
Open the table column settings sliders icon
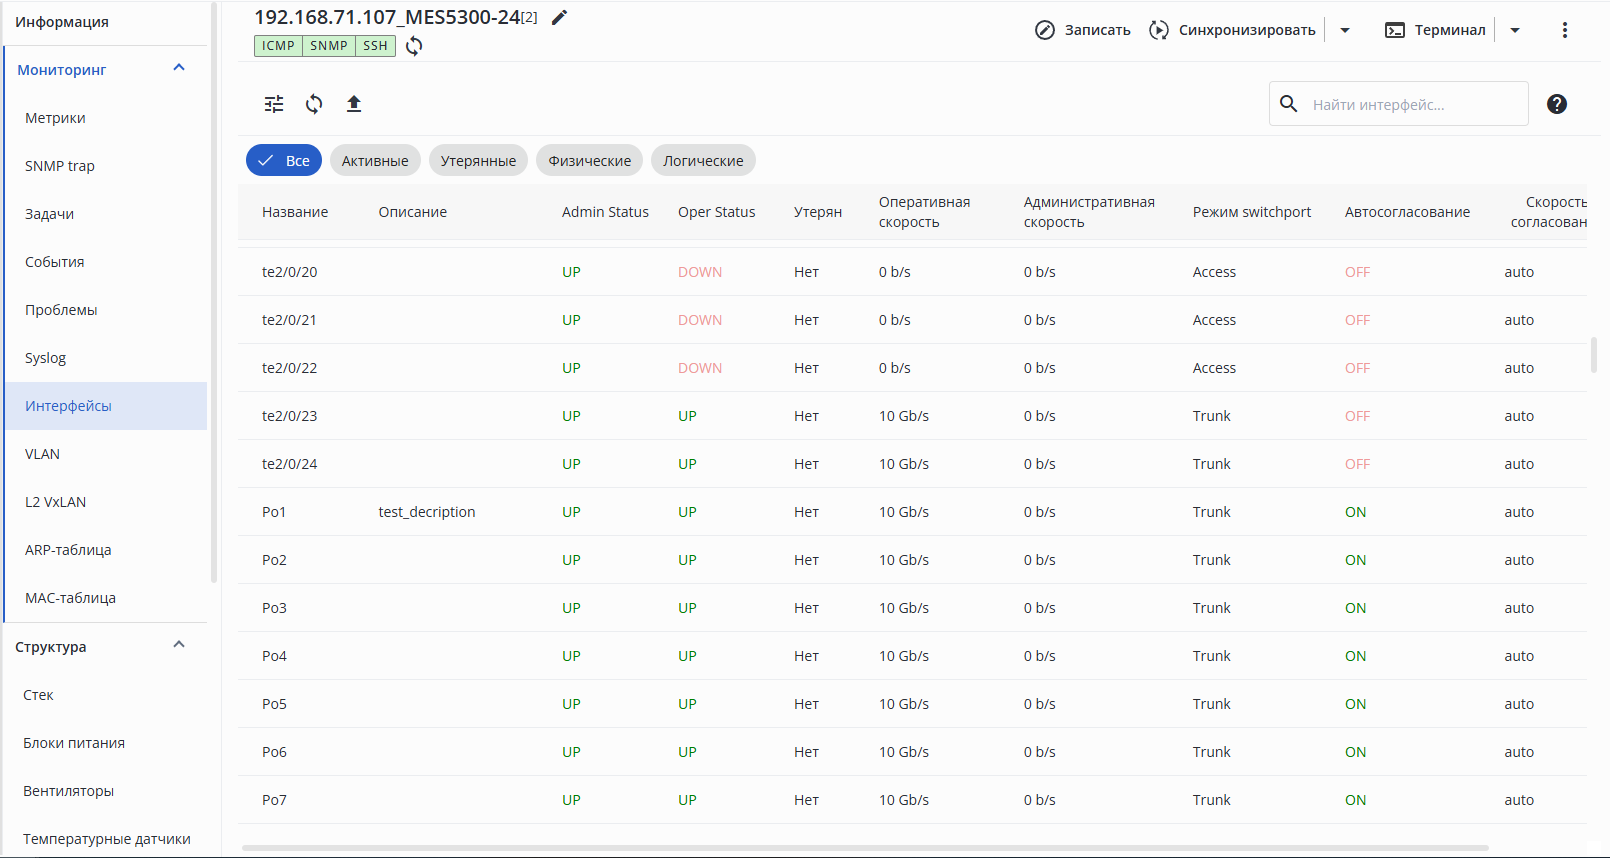click(x=274, y=104)
